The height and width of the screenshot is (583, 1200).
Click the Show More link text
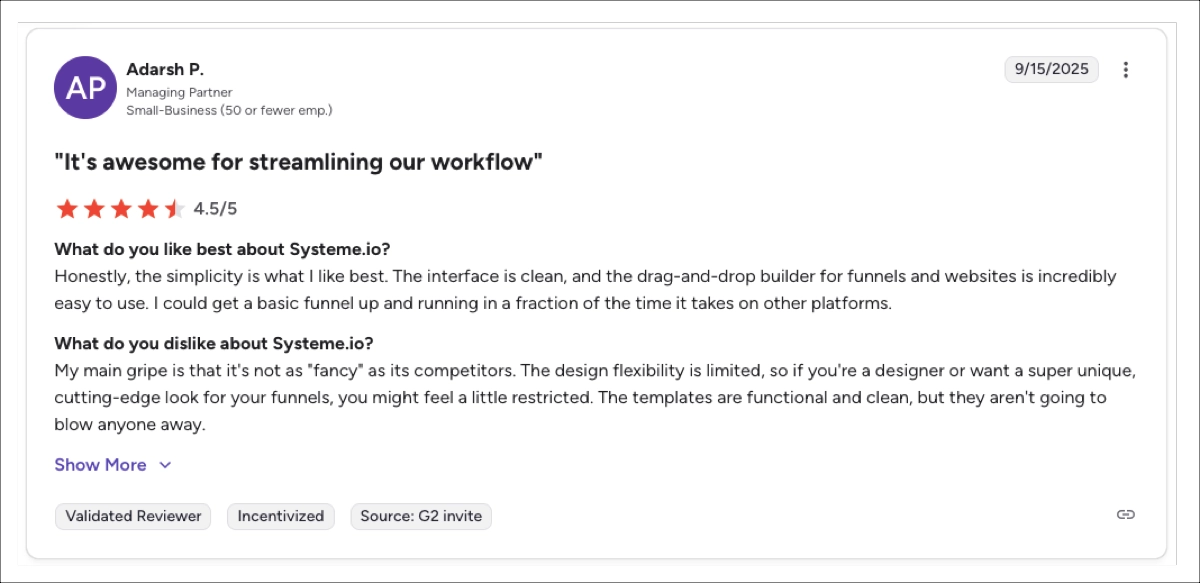[x=100, y=465]
